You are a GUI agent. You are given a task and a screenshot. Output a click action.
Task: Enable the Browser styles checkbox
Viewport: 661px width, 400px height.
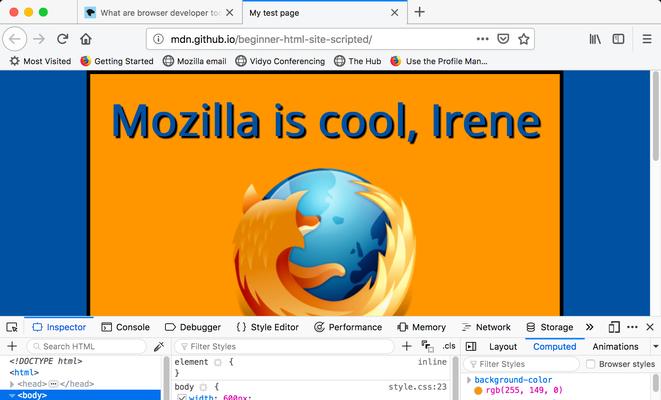pos(591,364)
